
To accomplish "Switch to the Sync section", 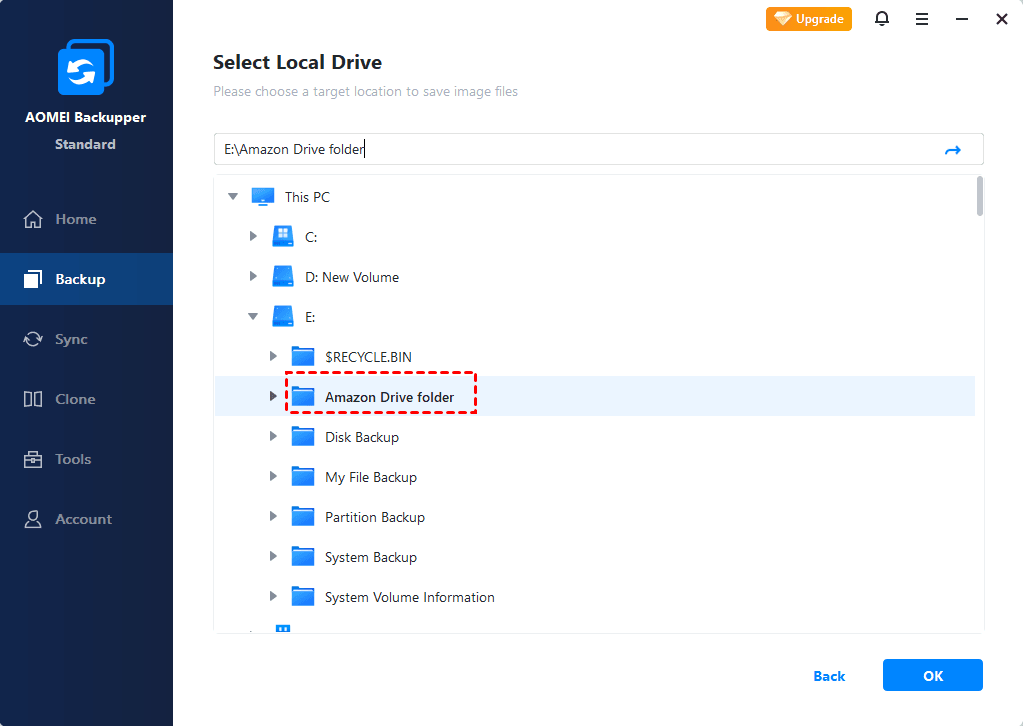I will pyautogui.click(x=71, y=339).
